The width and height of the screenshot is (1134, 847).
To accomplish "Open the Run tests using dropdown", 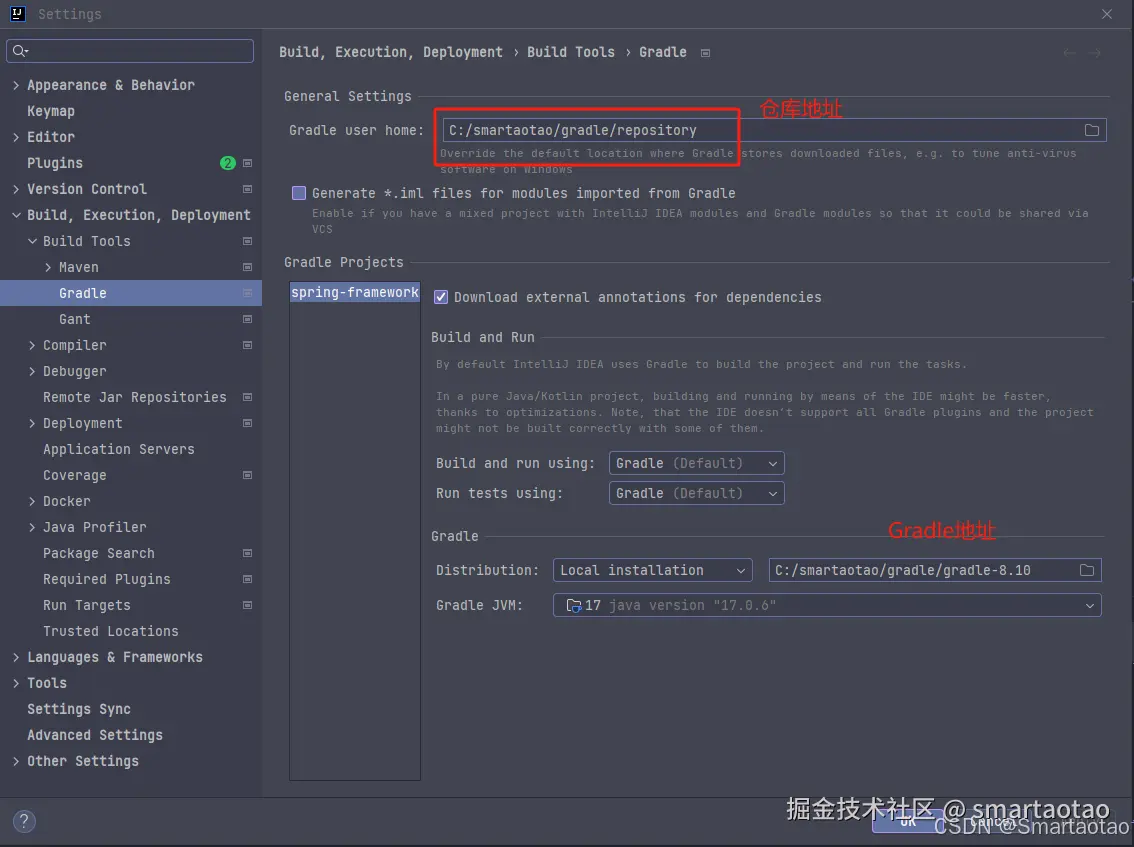I will click(696, 493).
